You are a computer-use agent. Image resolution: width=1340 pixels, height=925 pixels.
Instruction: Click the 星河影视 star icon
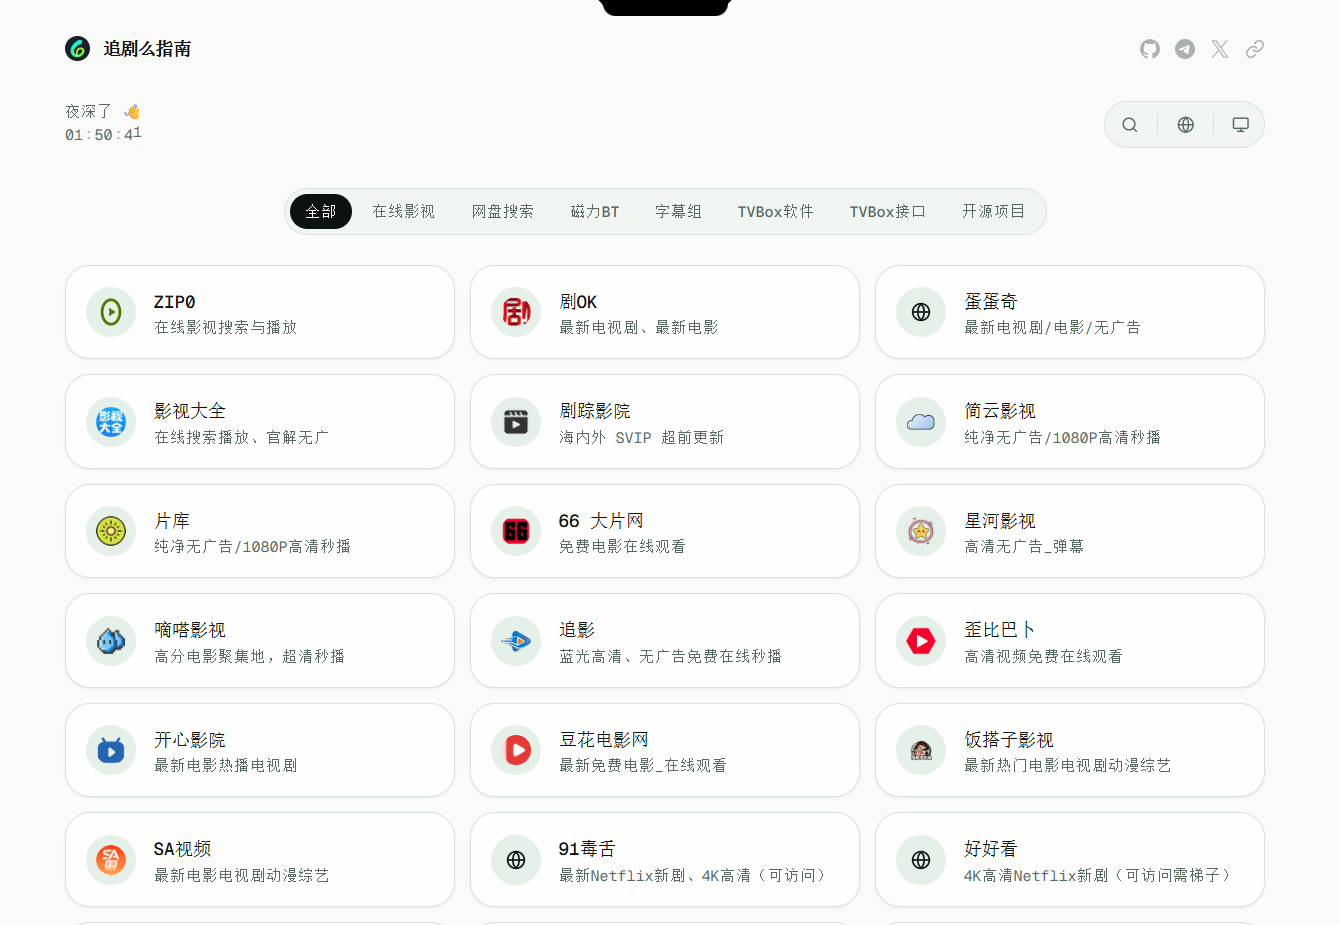tap(921, 531)
